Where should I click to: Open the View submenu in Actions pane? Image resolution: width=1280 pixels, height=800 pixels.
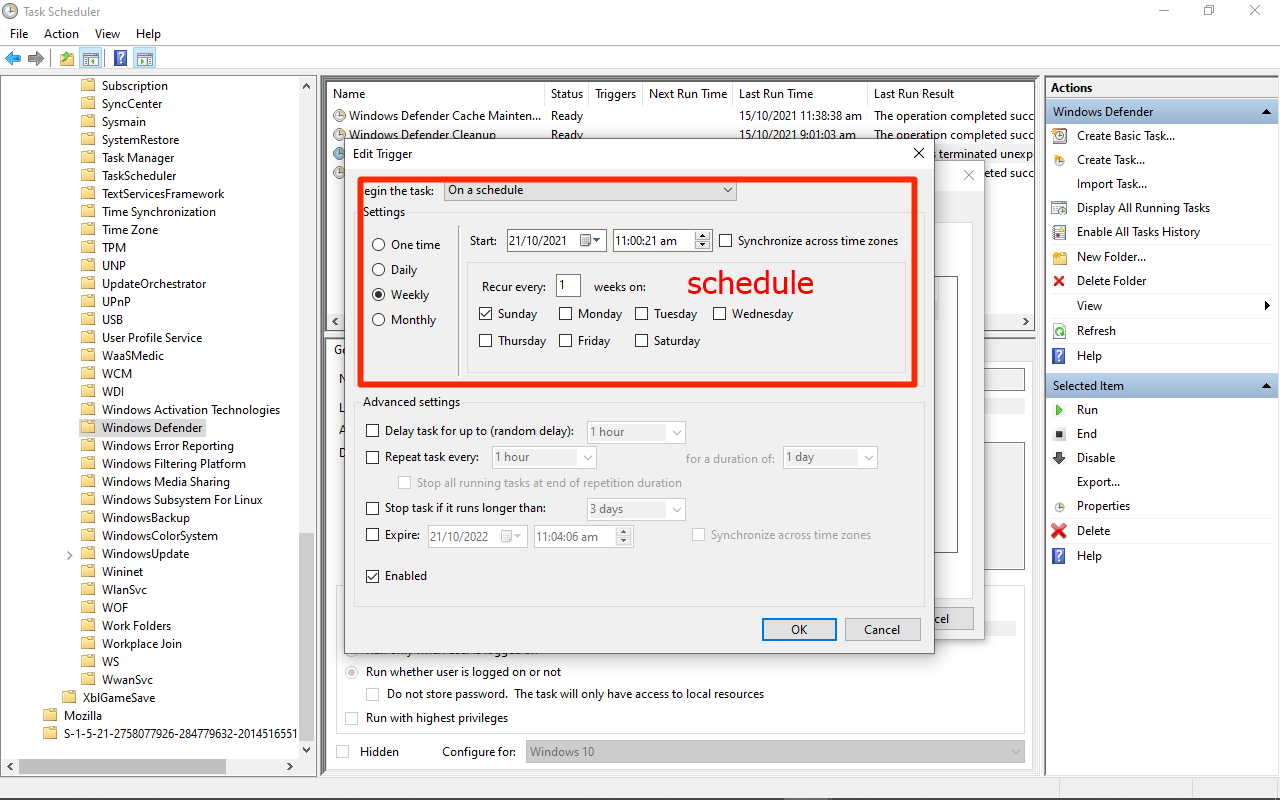click(1160, 306)
